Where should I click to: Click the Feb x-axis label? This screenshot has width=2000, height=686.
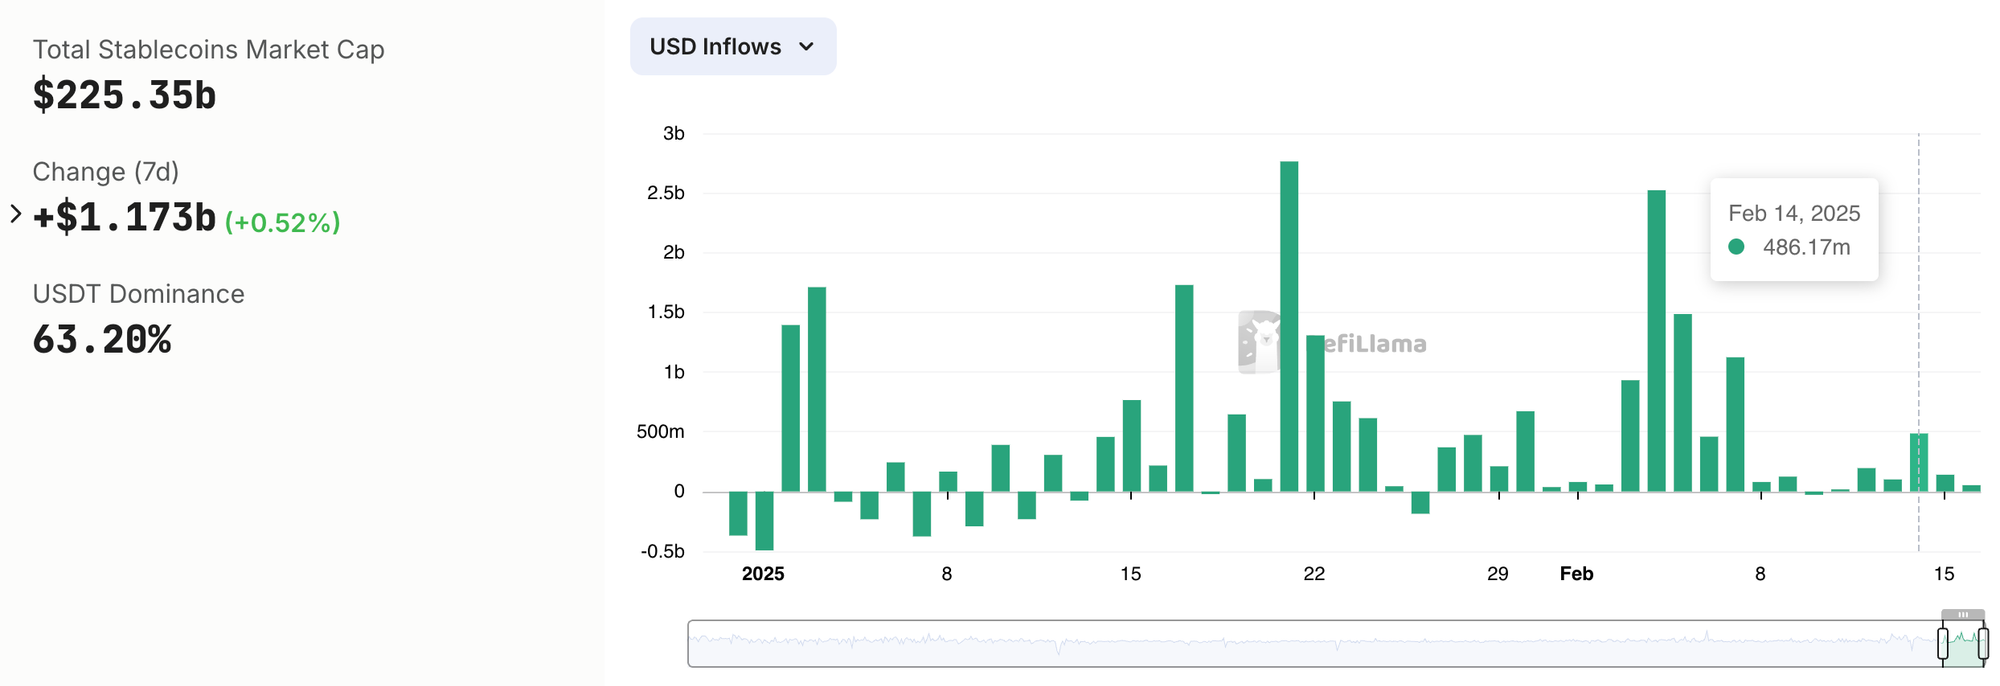(1577, 574)
